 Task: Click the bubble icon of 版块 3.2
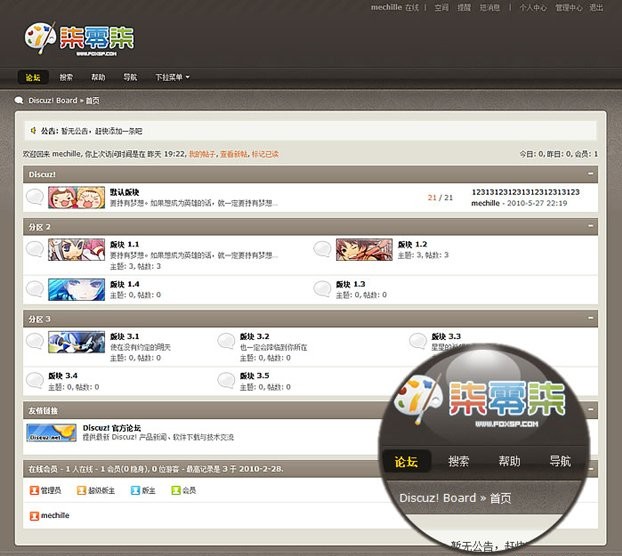point(227,341)
